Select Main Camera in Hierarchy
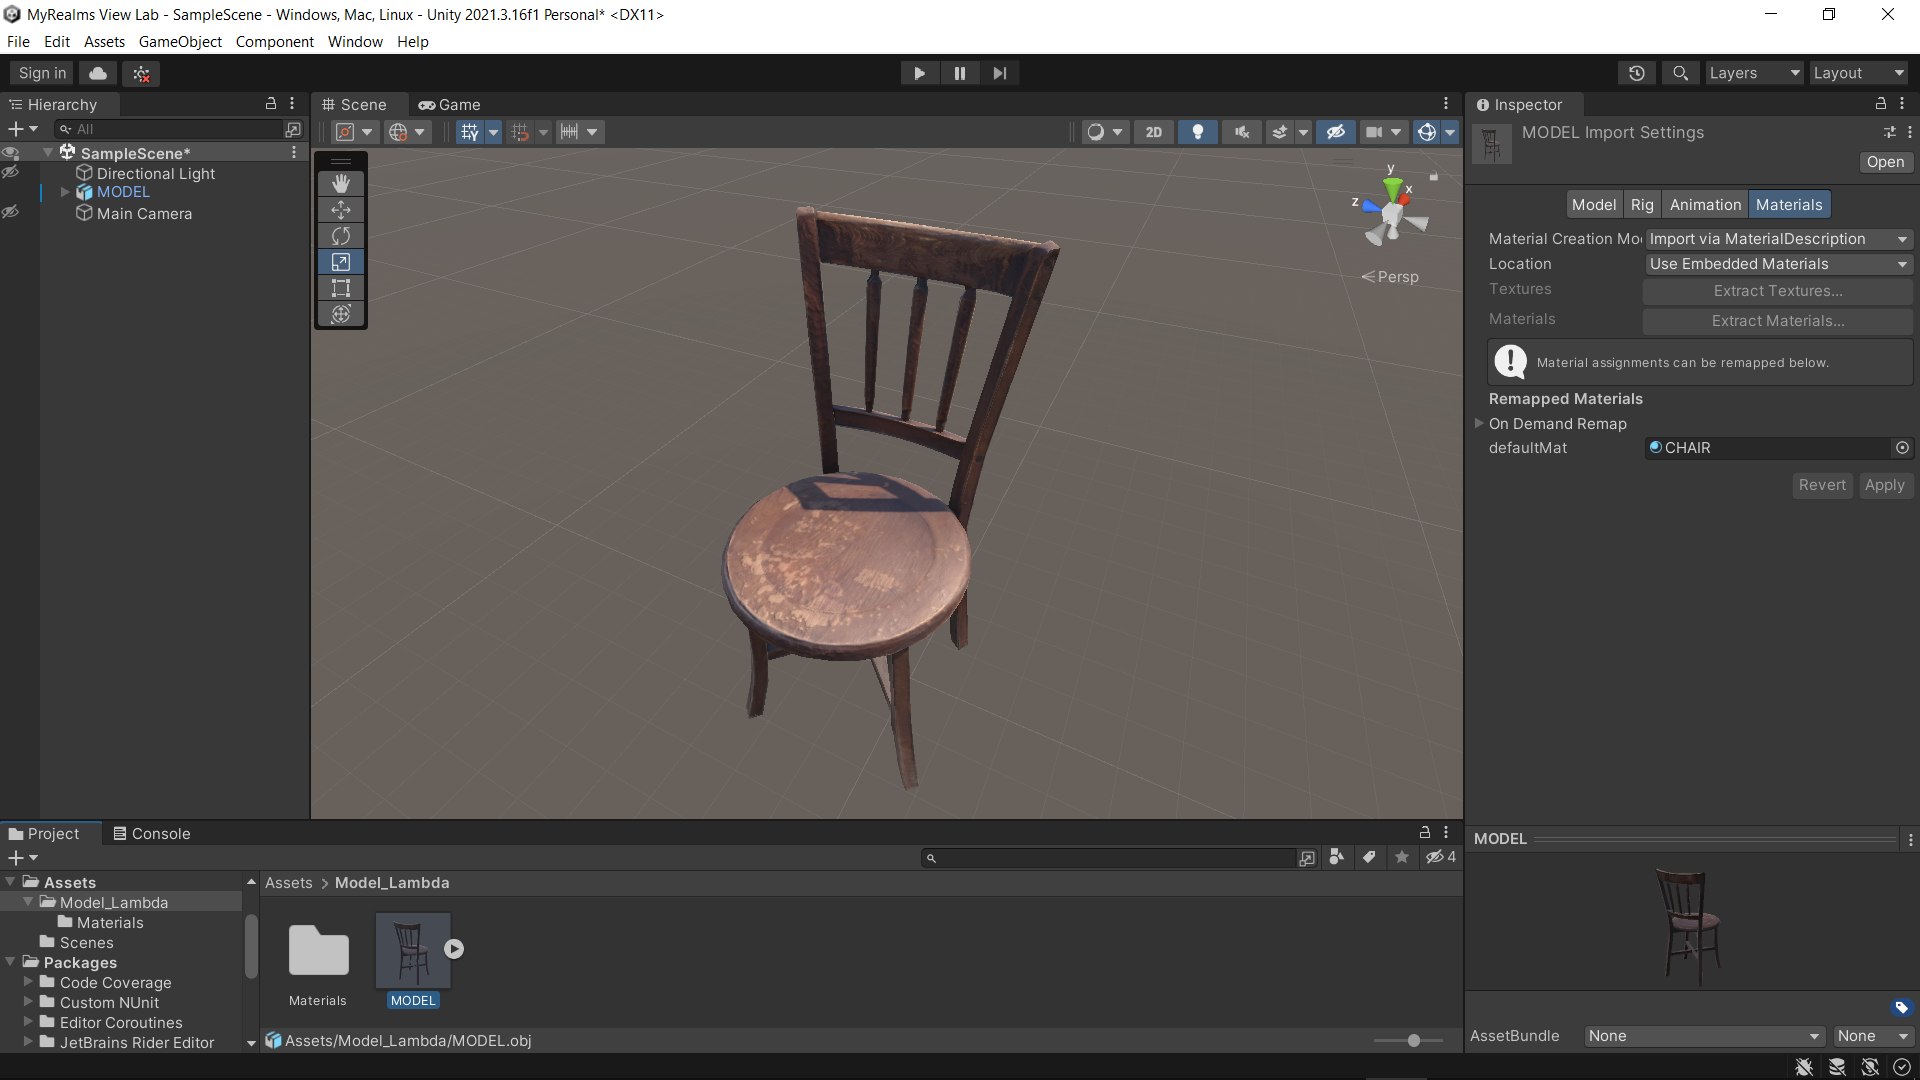Screen dimensions: 1920x1080 [144, 213]
